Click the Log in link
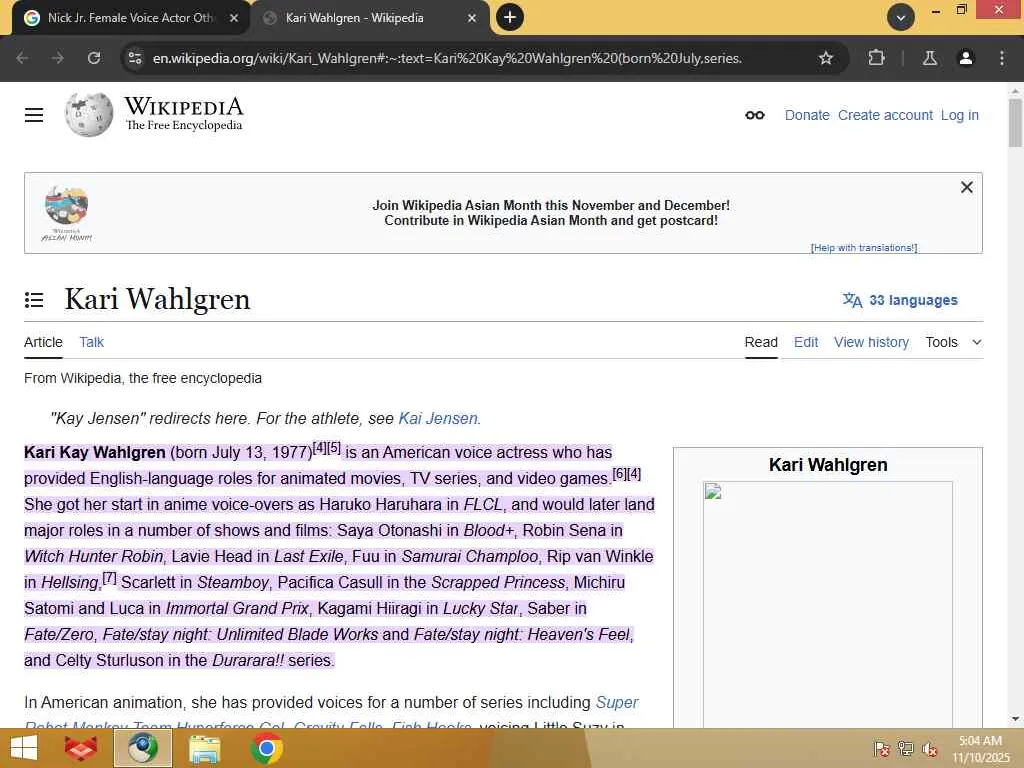This screenshot has width=1024, height=768. pos(959,115)
